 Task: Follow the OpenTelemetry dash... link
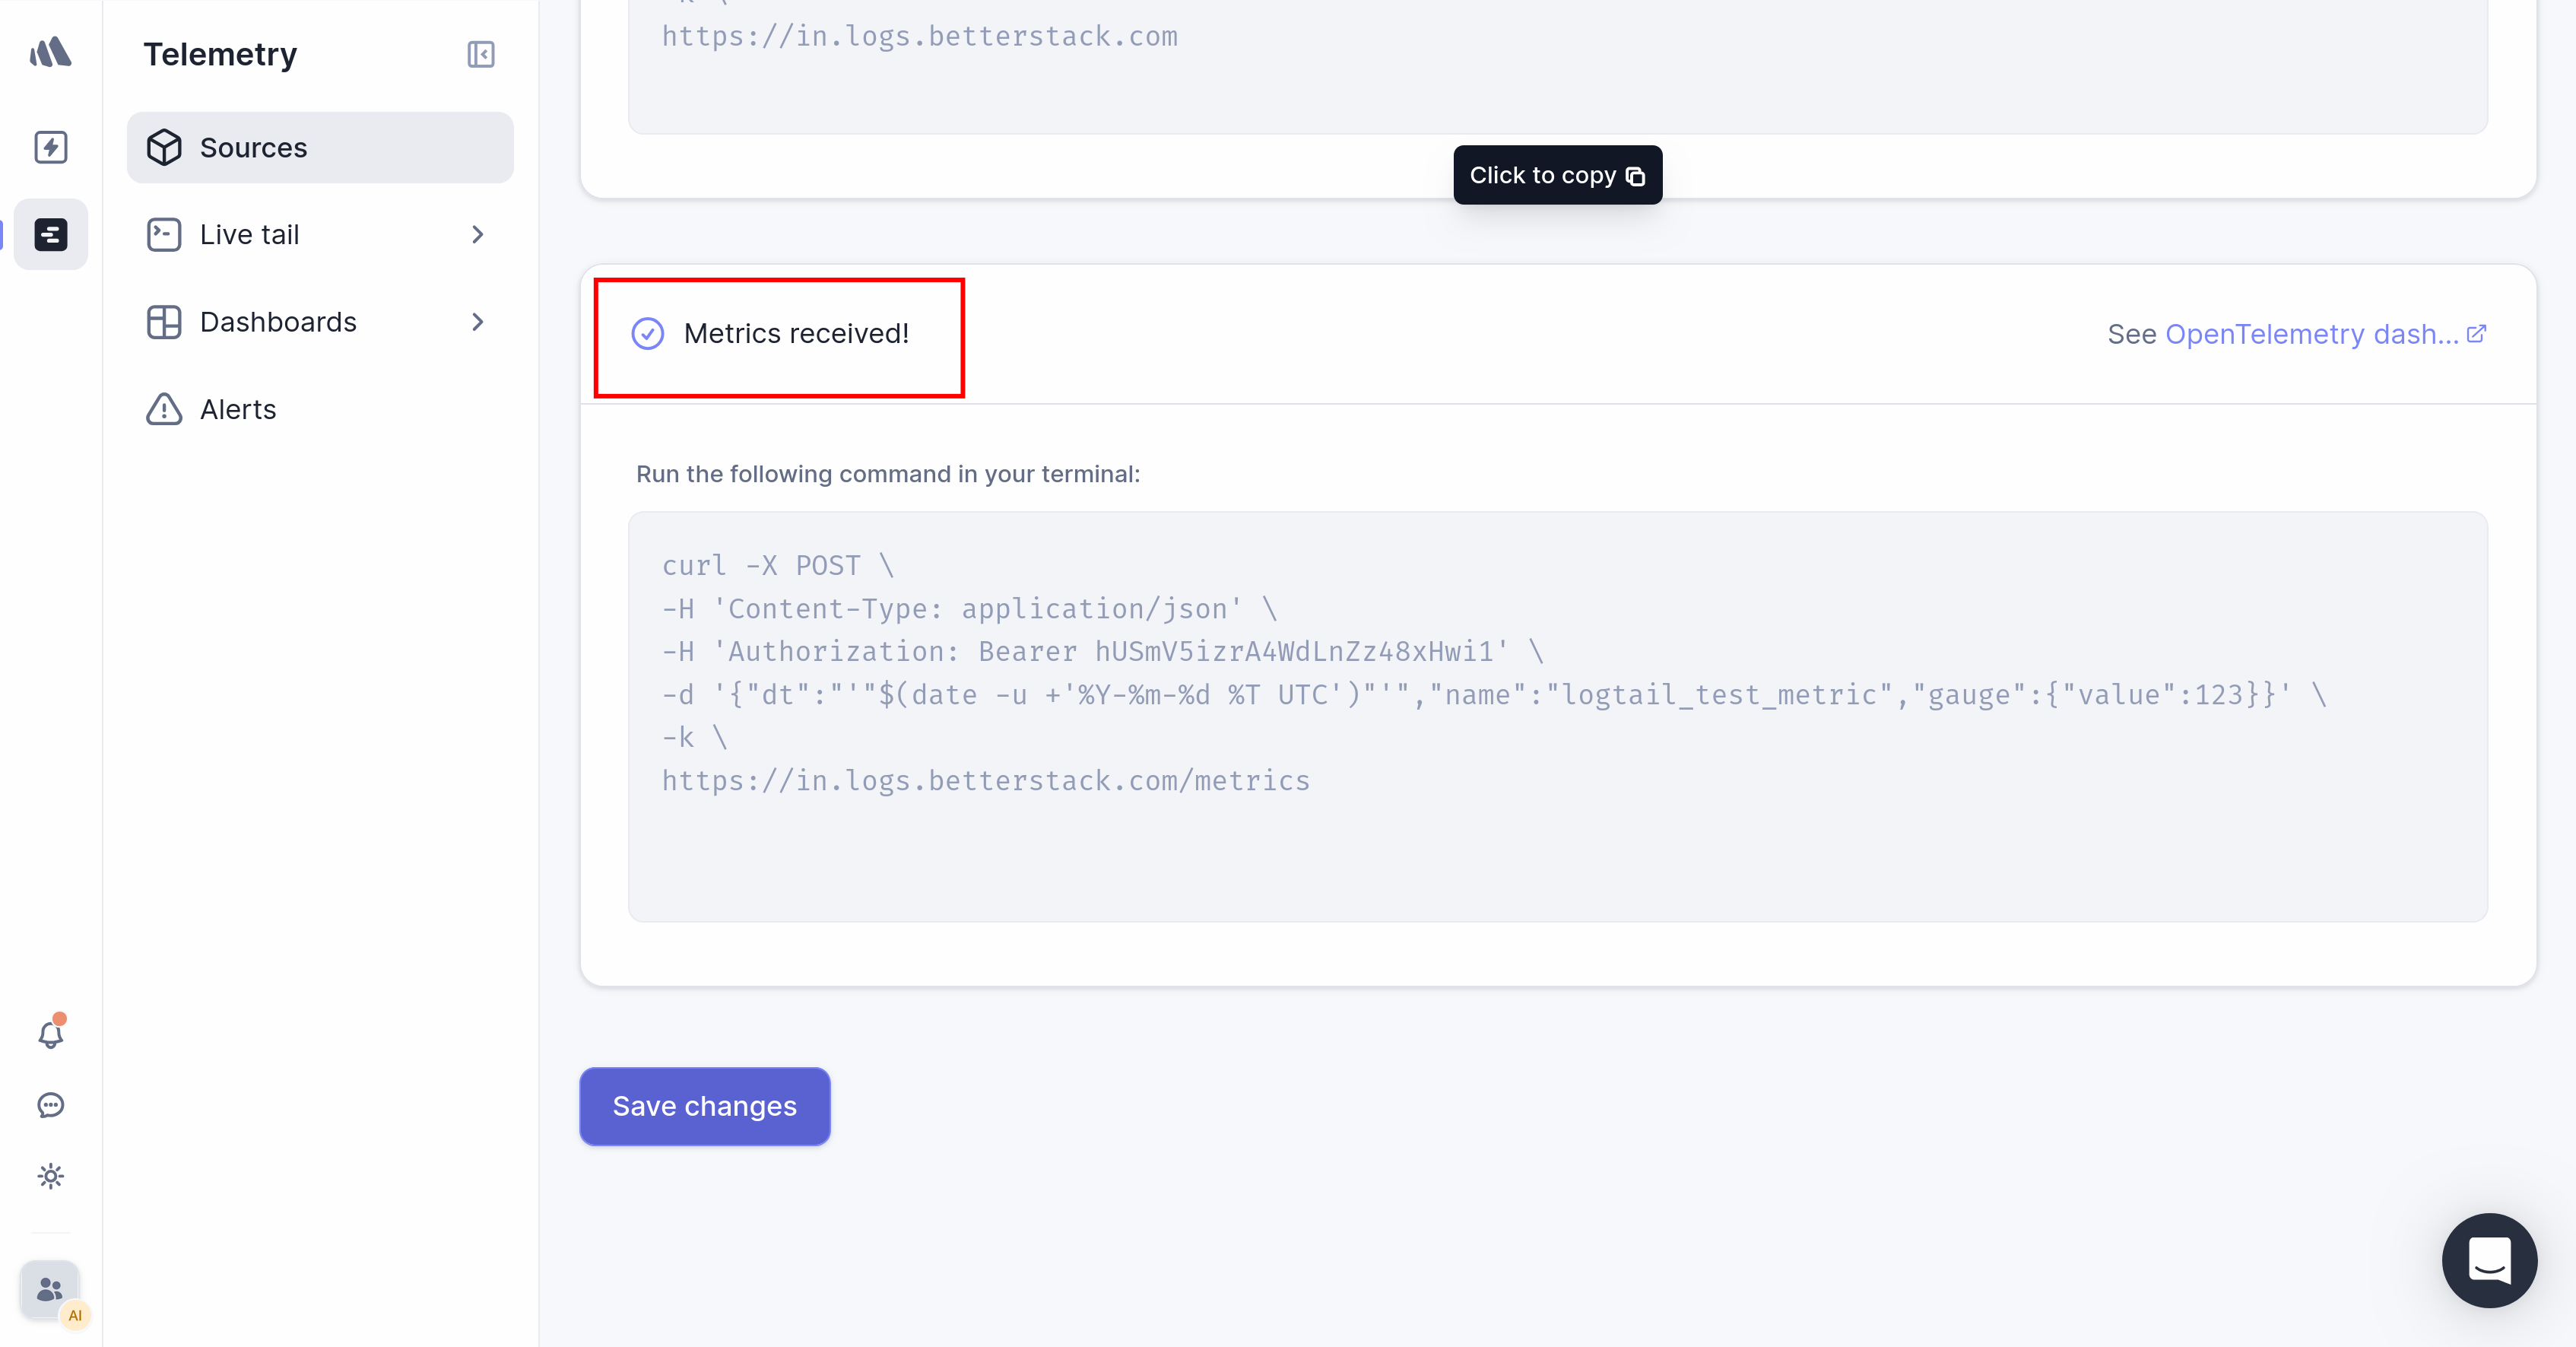click(x=2311, y=334)
